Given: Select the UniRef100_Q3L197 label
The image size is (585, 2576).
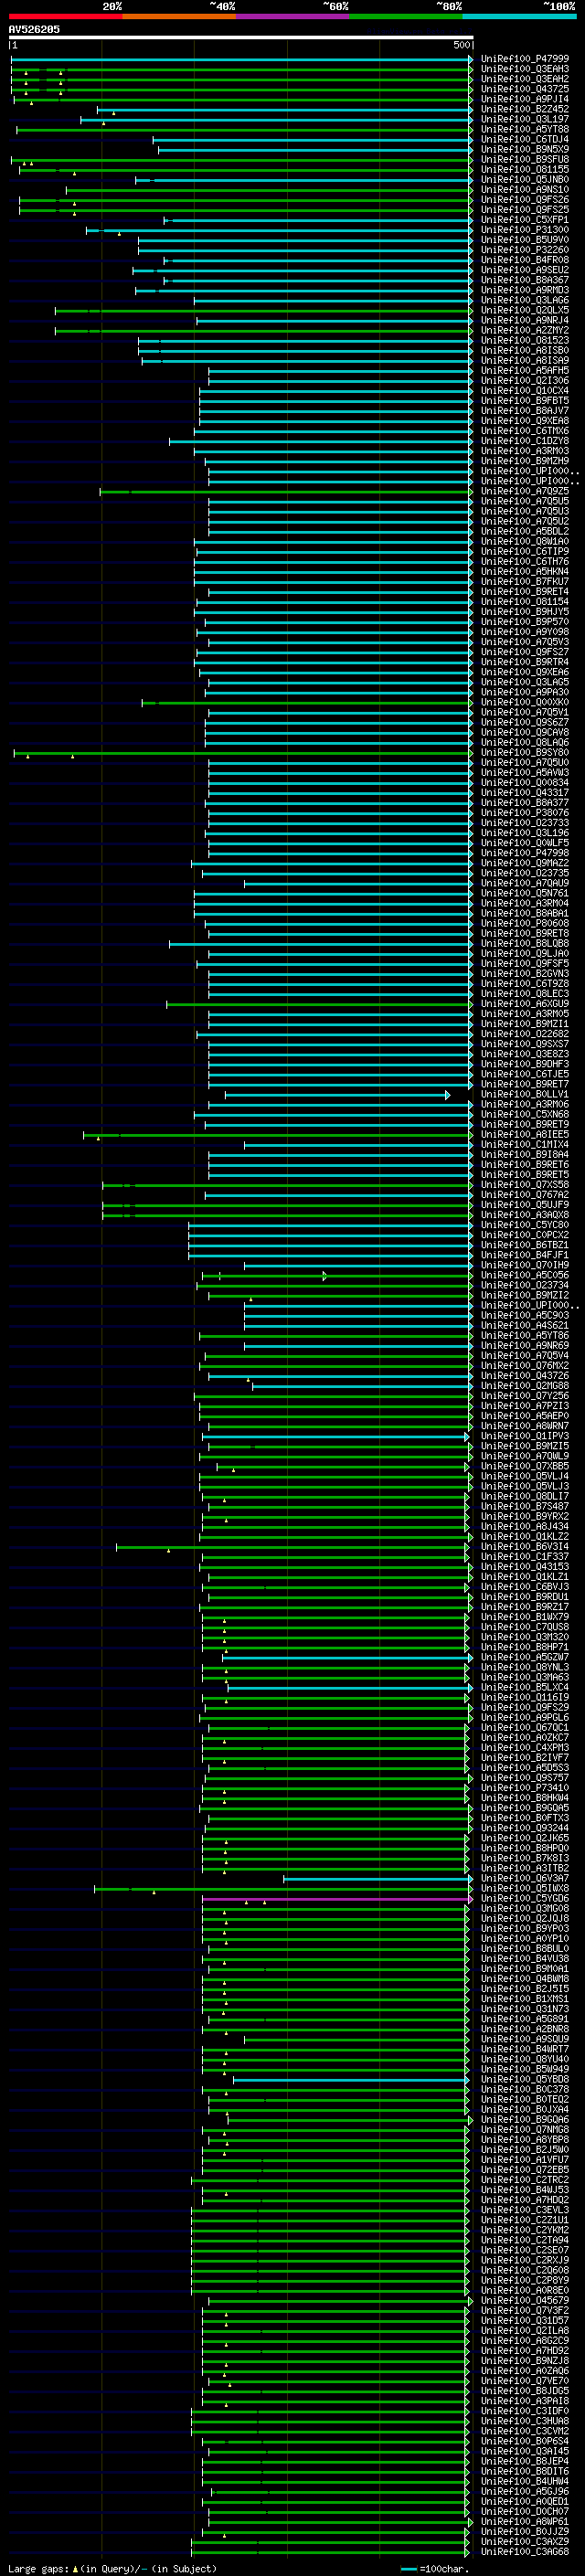Looking at the screenshot, I should pos(524,119).
